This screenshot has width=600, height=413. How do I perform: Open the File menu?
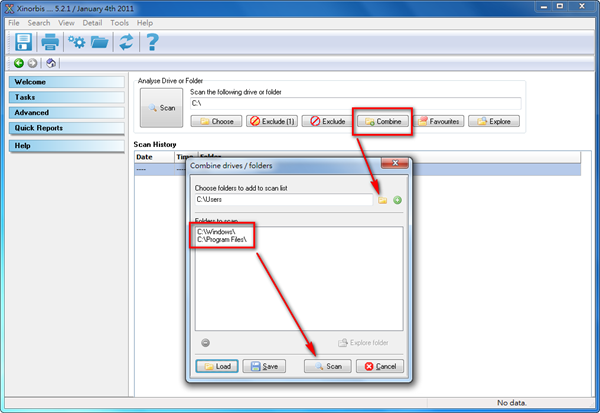[x=14, y=23]
